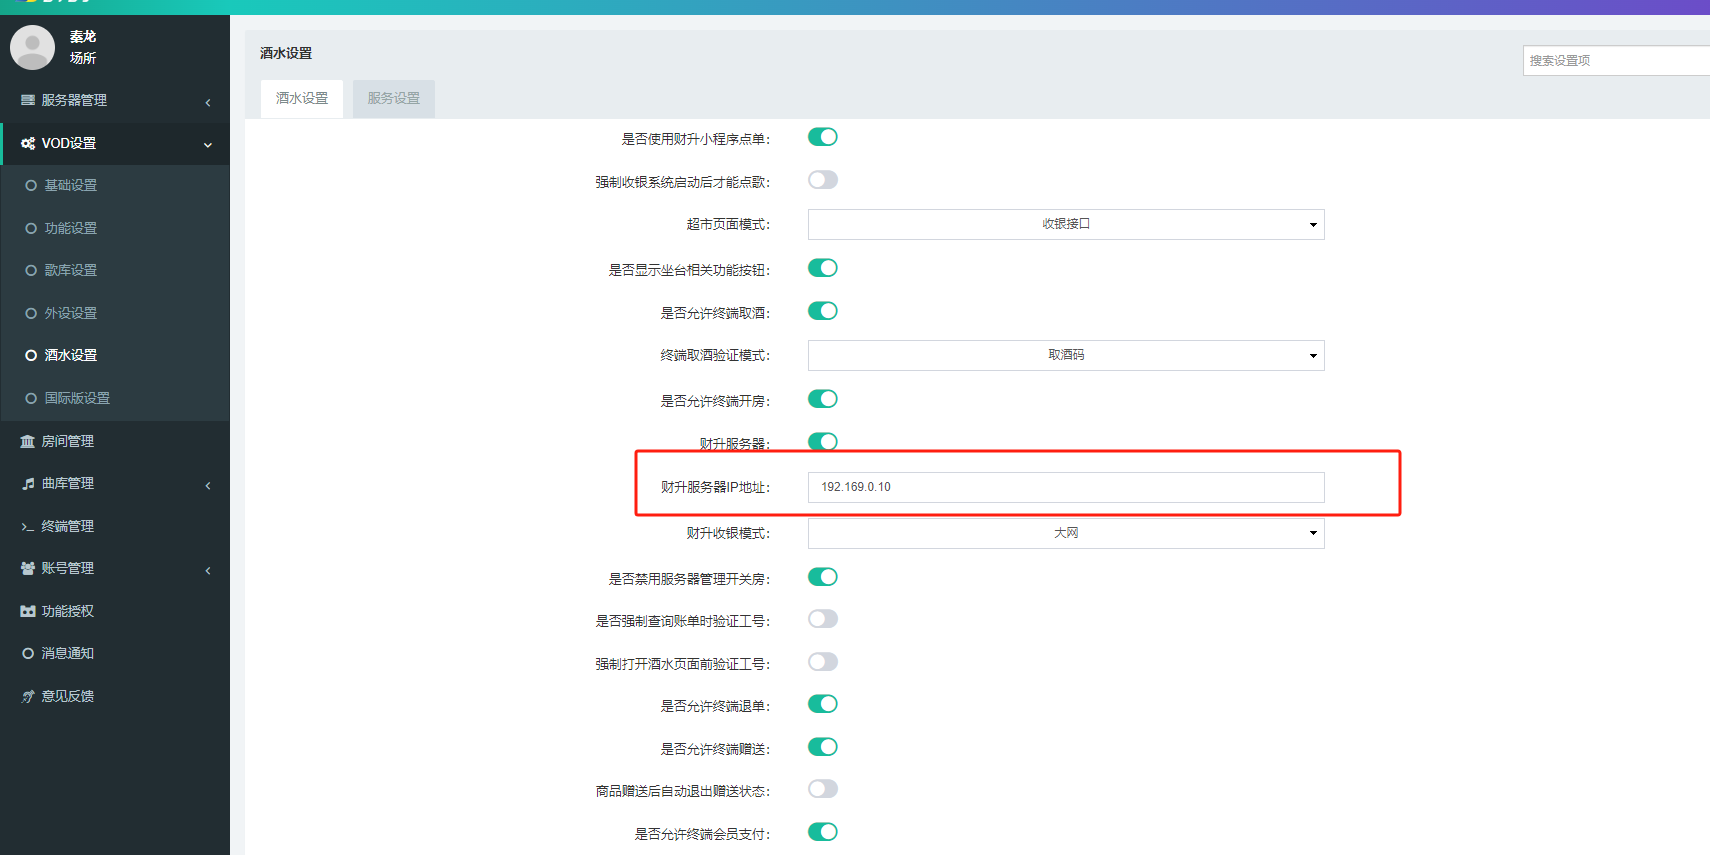Click the 搜索设置项 search box
1710x855 pixels.
point(1616,60)
